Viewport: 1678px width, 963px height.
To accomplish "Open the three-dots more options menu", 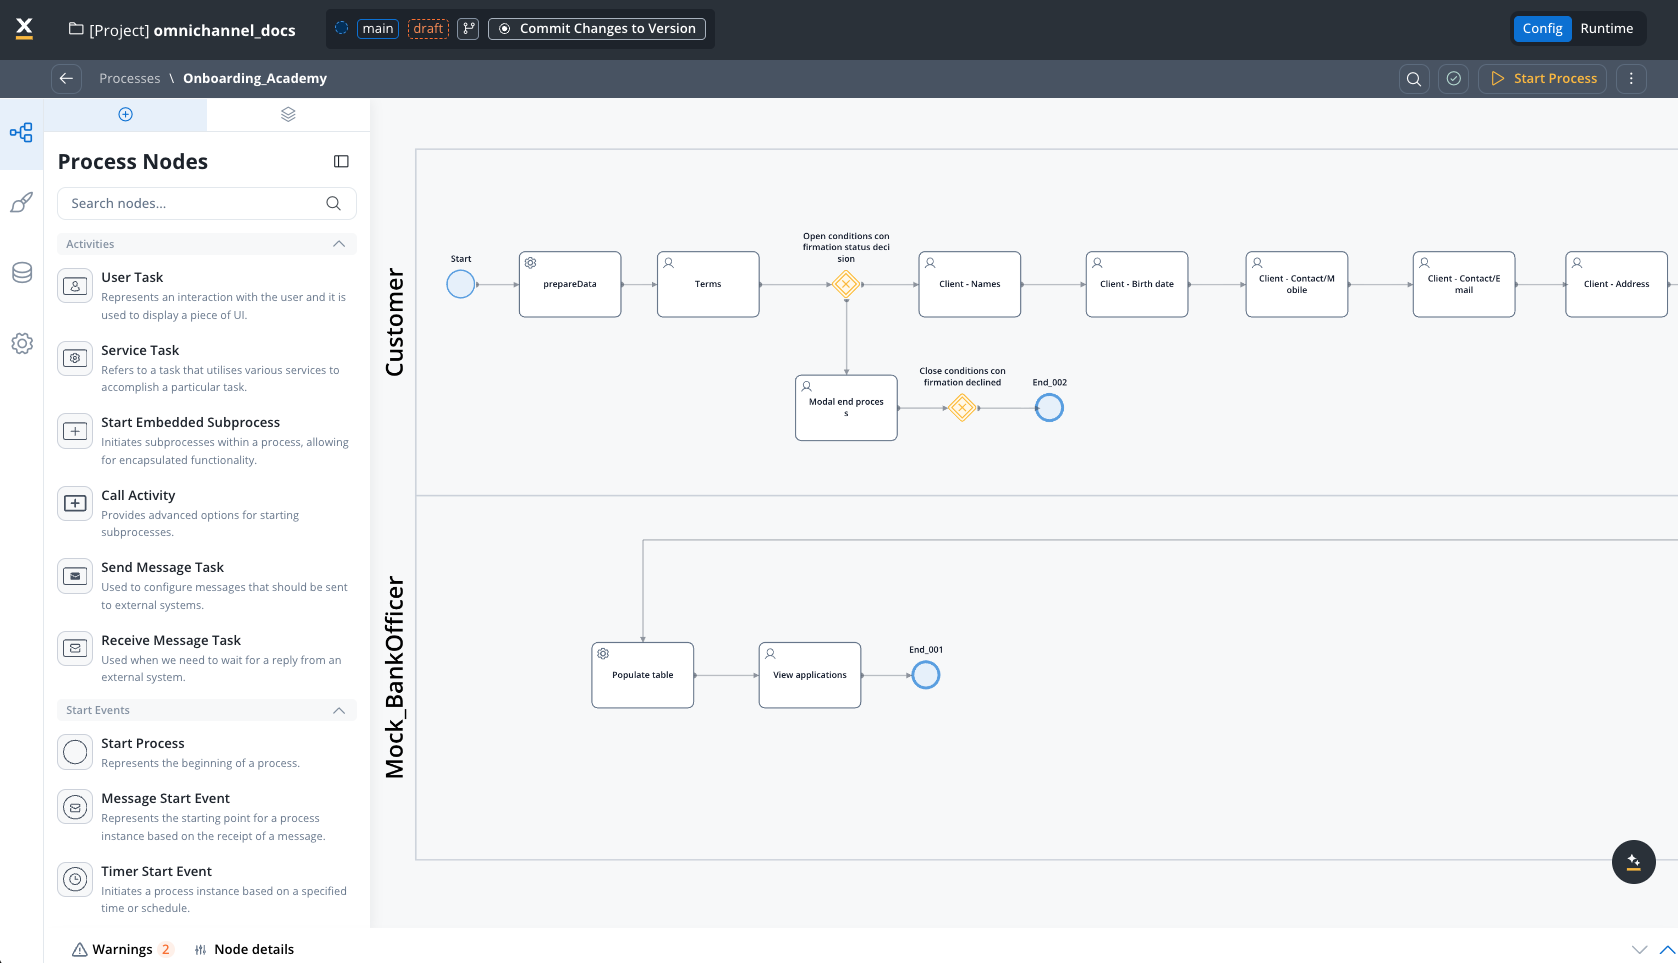I will [1630, 79].
